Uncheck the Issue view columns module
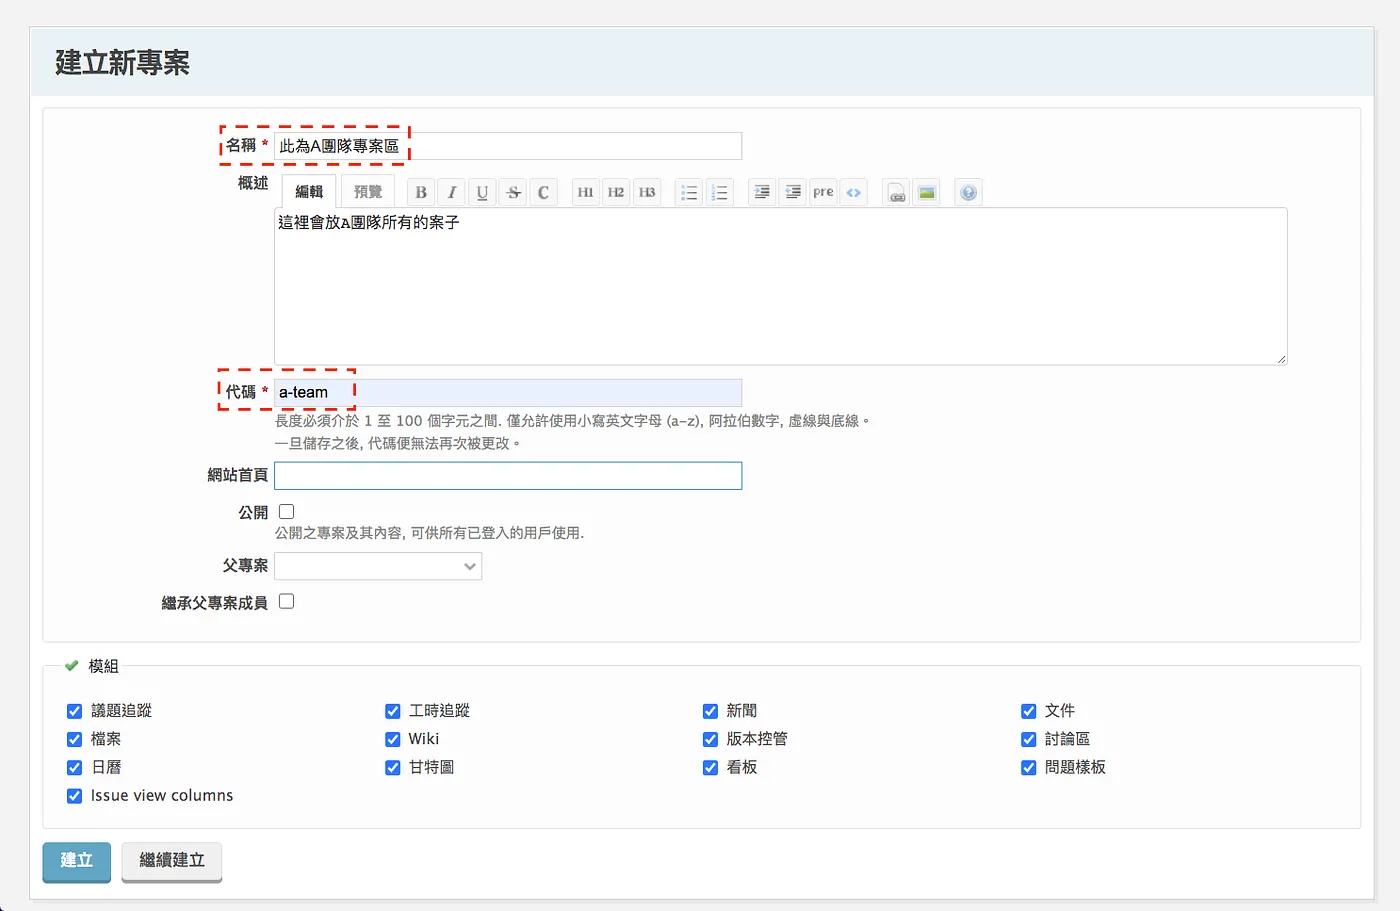 tap(74, 796)
